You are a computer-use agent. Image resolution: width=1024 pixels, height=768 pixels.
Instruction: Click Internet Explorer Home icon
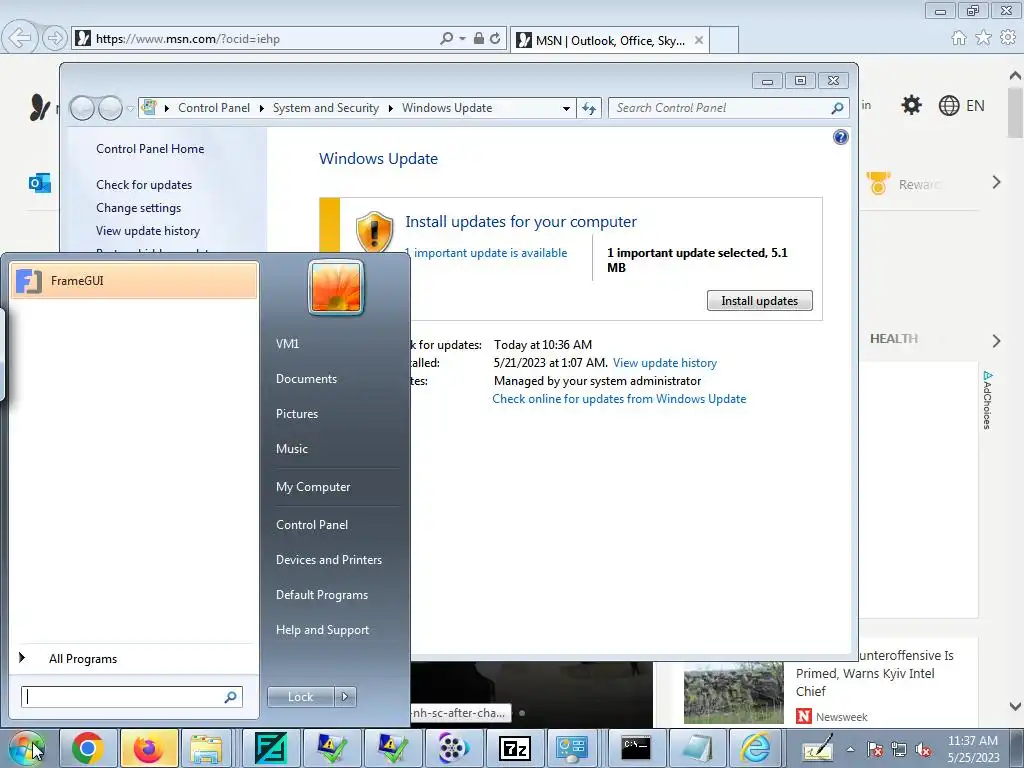click(959, 38)
